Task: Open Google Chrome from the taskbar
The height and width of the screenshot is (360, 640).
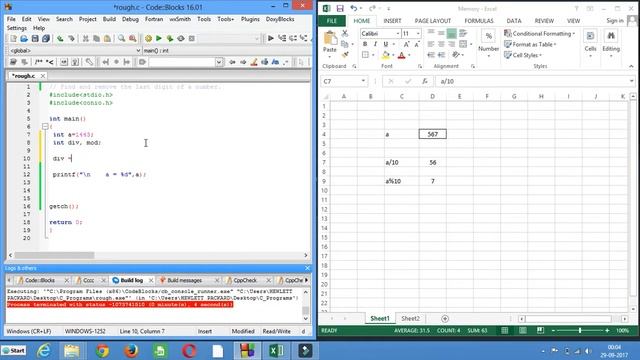Action: pos(102,351)
